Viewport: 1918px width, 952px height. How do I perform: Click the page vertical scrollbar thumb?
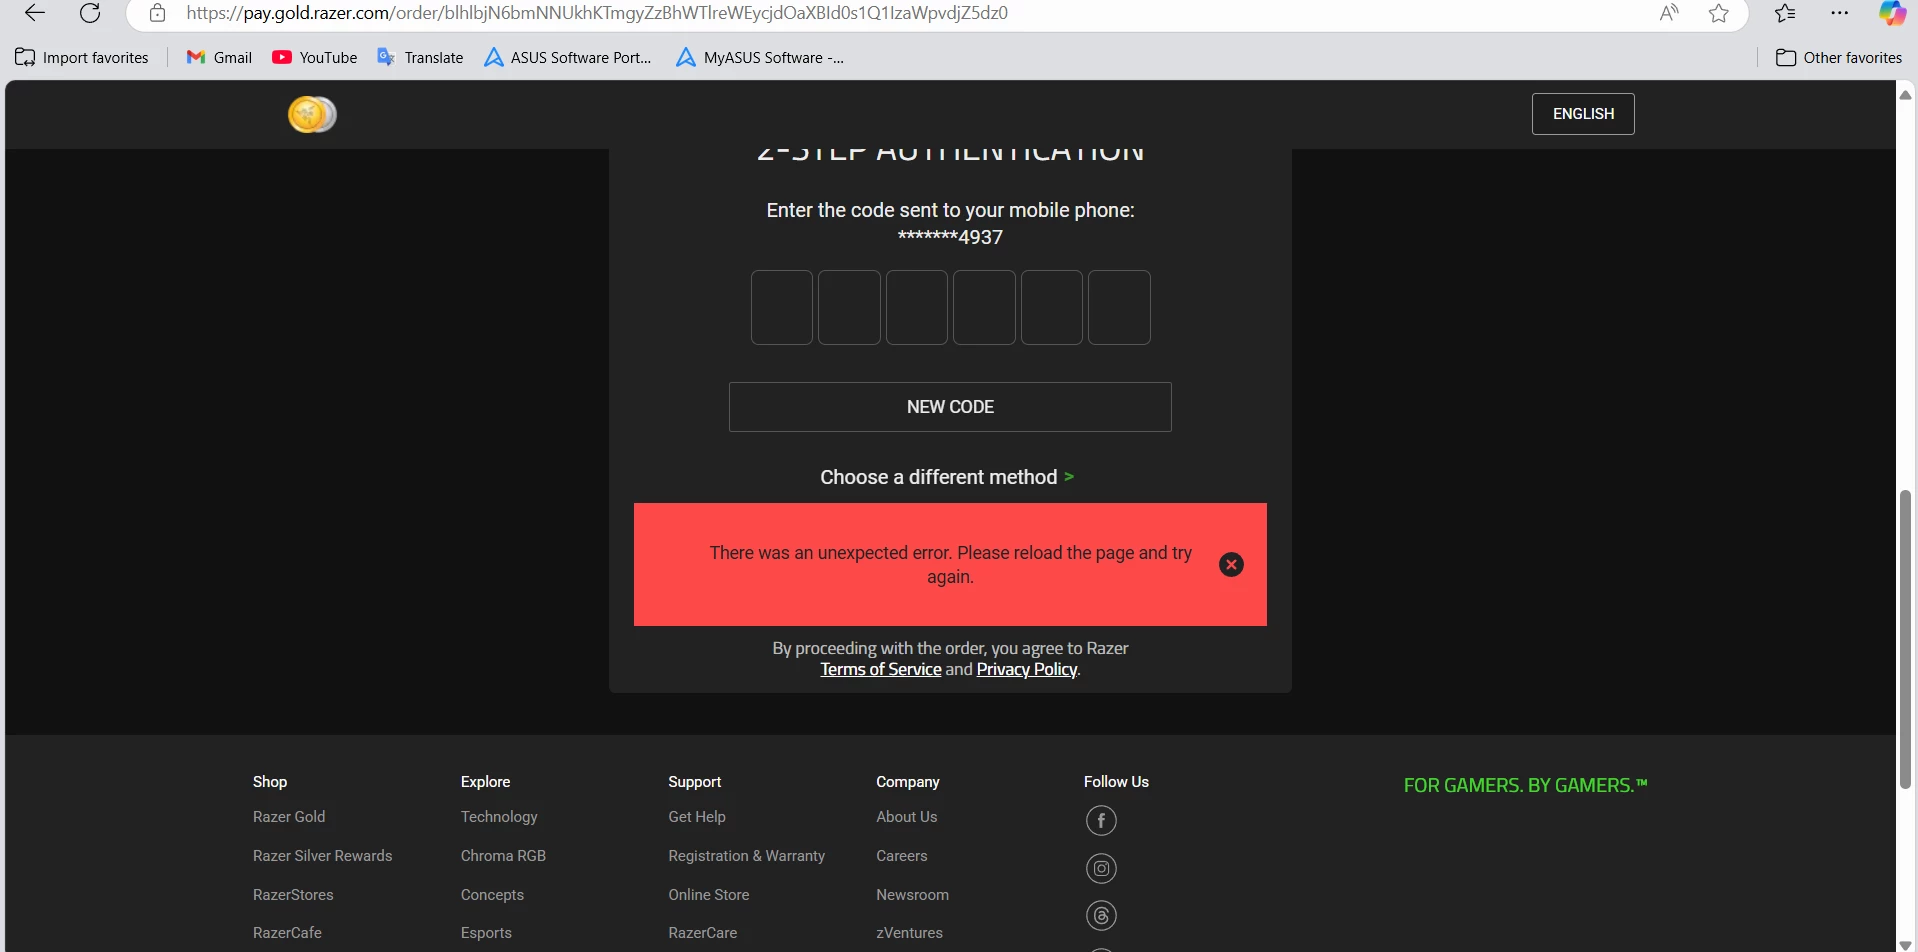(1905, 640)
